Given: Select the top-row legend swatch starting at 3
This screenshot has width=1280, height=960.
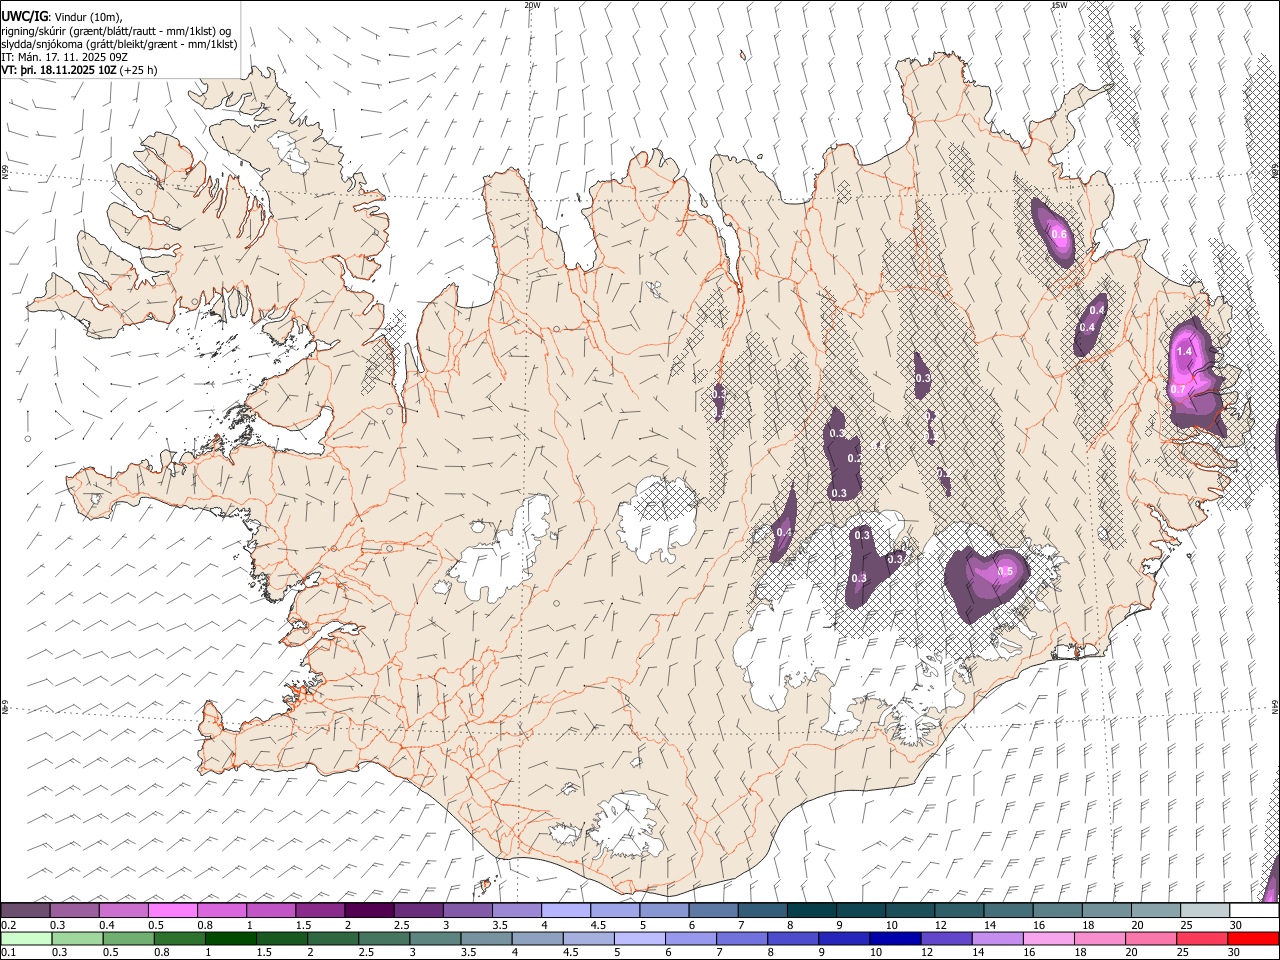Looking at the screenshot, I should click(467, 911).
